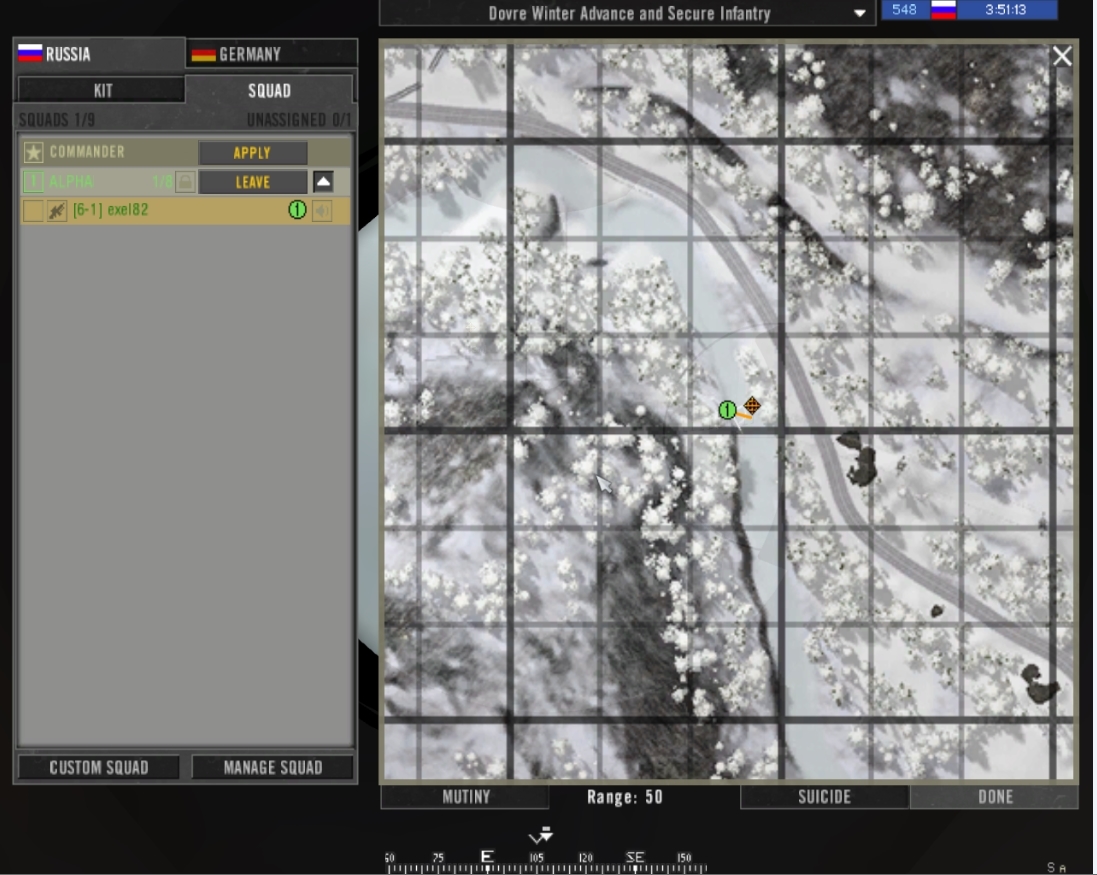Click the Range: 50 readout
Image resolution: width=1097 pixels, height=875 pixels.
(624, 797)
